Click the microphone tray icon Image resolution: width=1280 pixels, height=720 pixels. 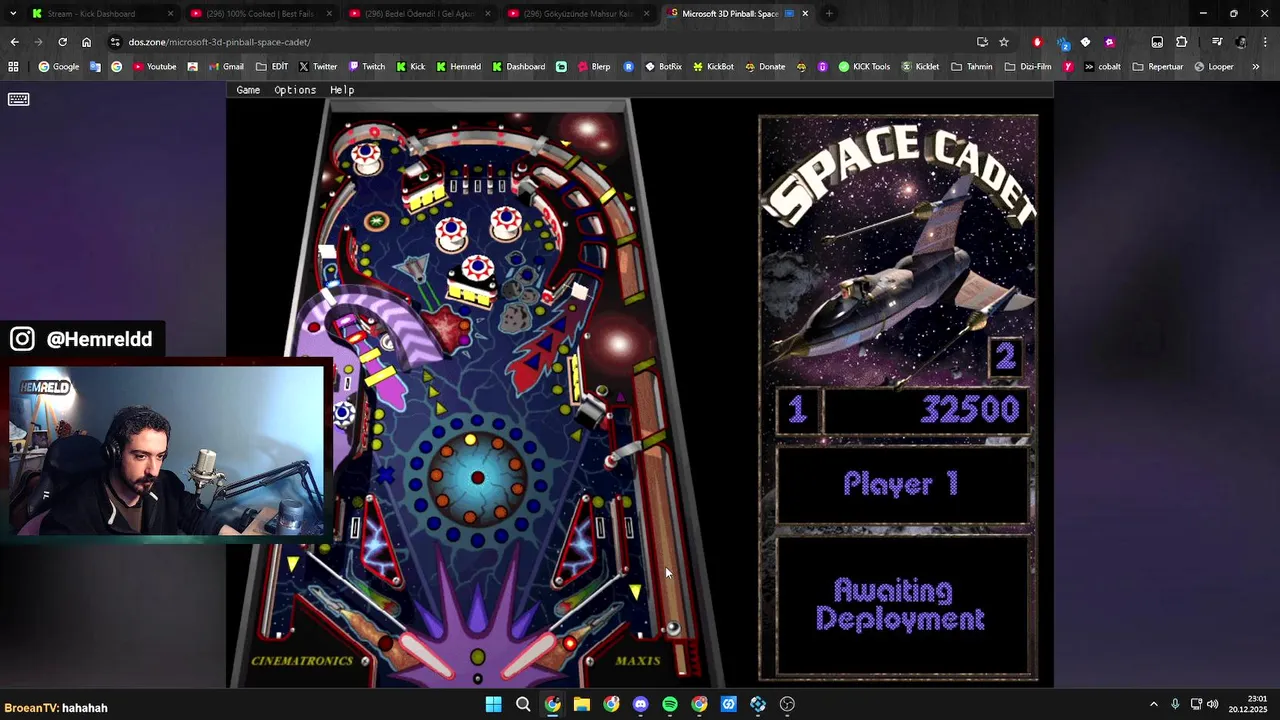[1175, 704]
